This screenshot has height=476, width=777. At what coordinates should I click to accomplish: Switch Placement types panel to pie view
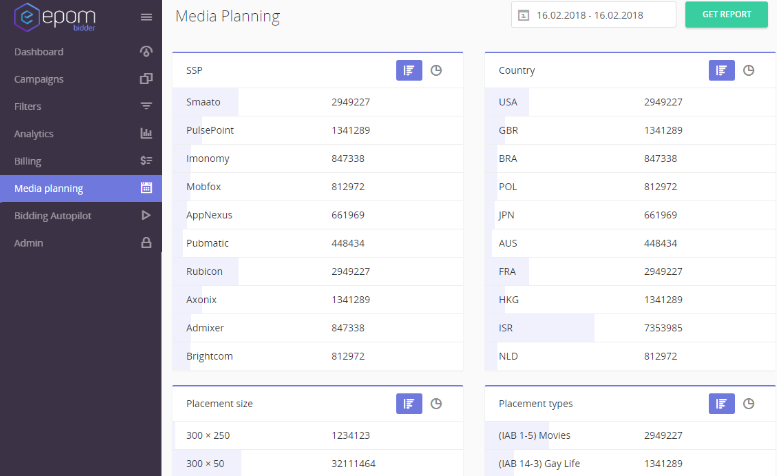click(749, 404)
